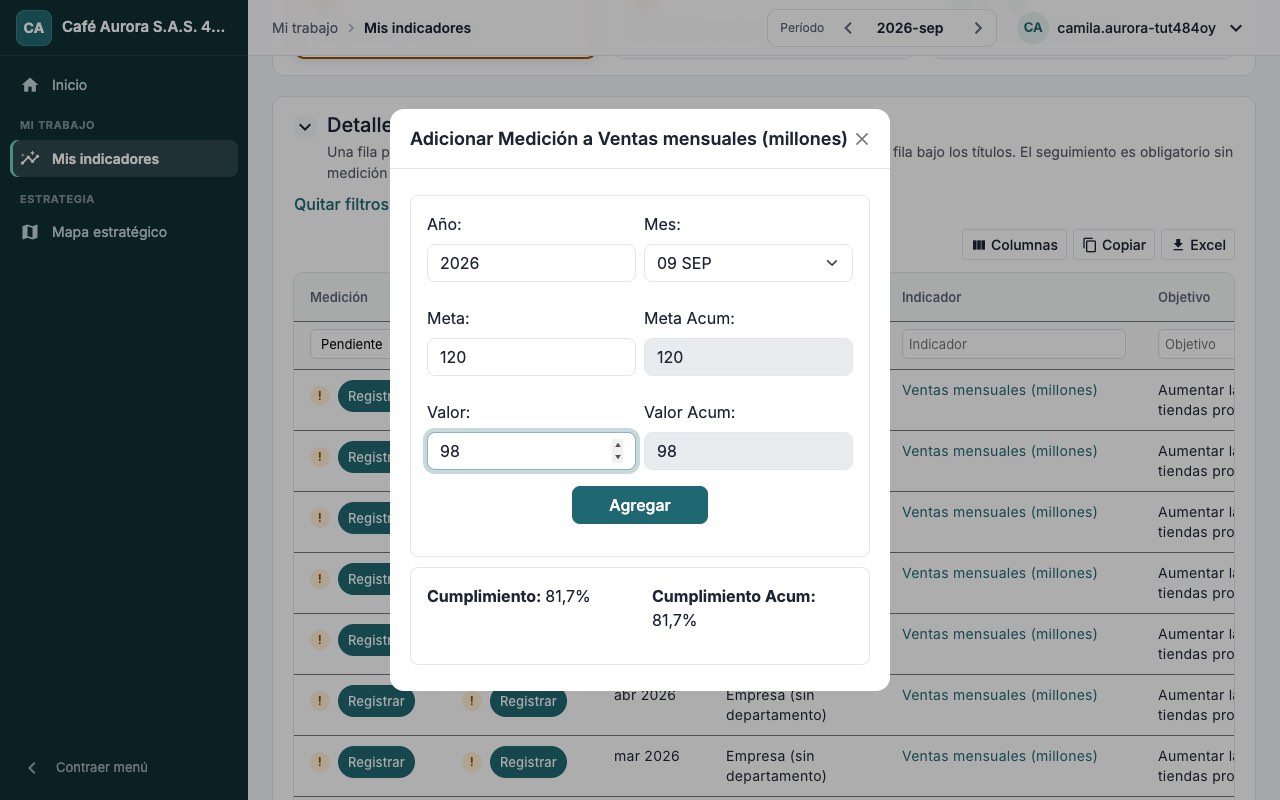Open Mapa estratégico in the sidebar
This screenshot has width=1280, height=800.
click(x=124, y=232)
